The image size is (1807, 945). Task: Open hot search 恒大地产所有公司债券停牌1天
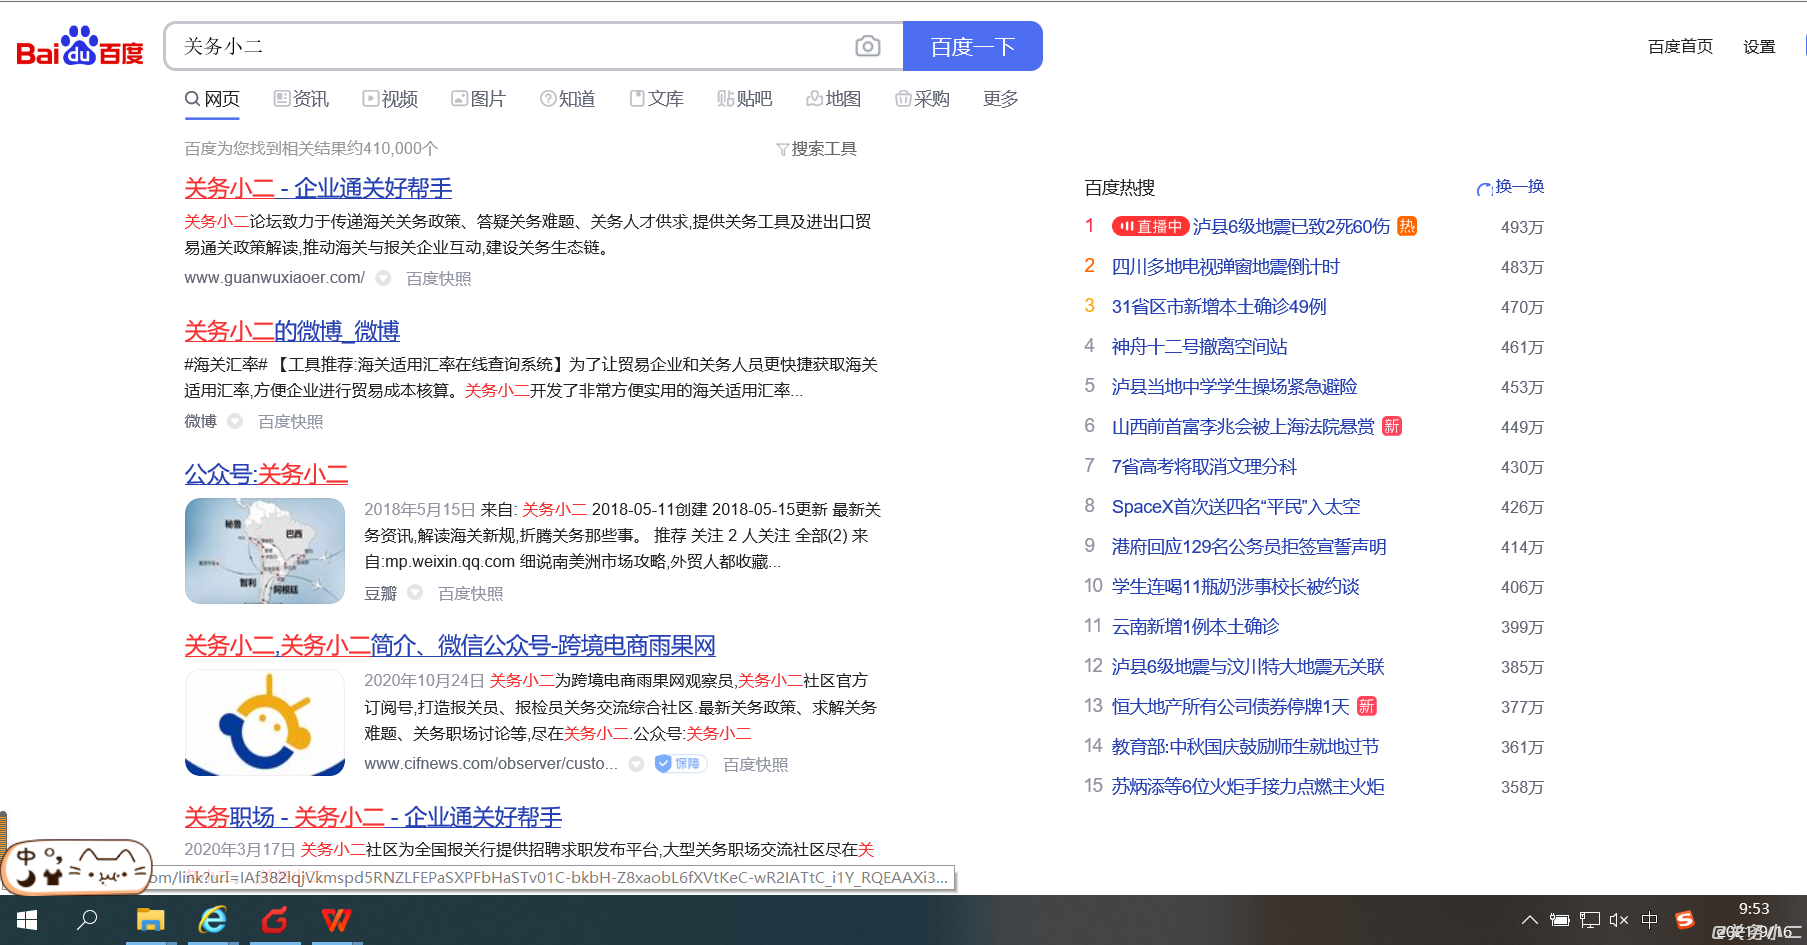pyautogui.click(x=1230, y=707)
